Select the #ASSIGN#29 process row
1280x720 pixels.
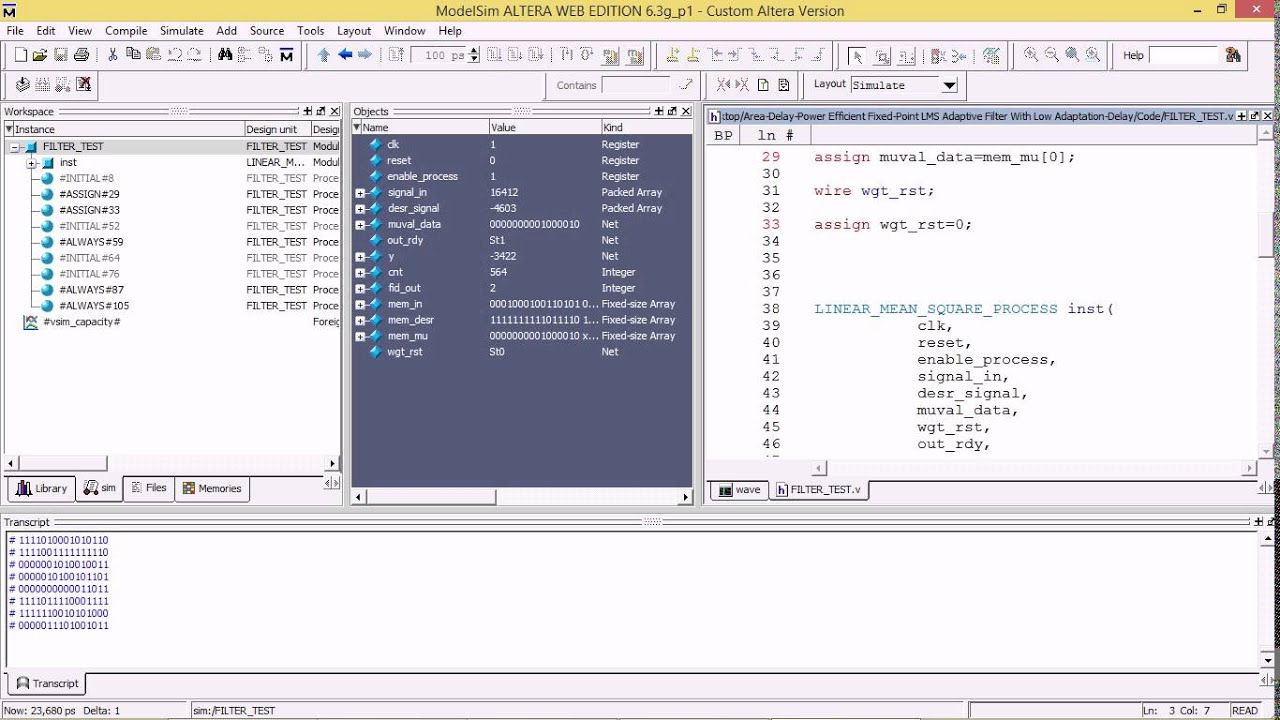point(172,194)
